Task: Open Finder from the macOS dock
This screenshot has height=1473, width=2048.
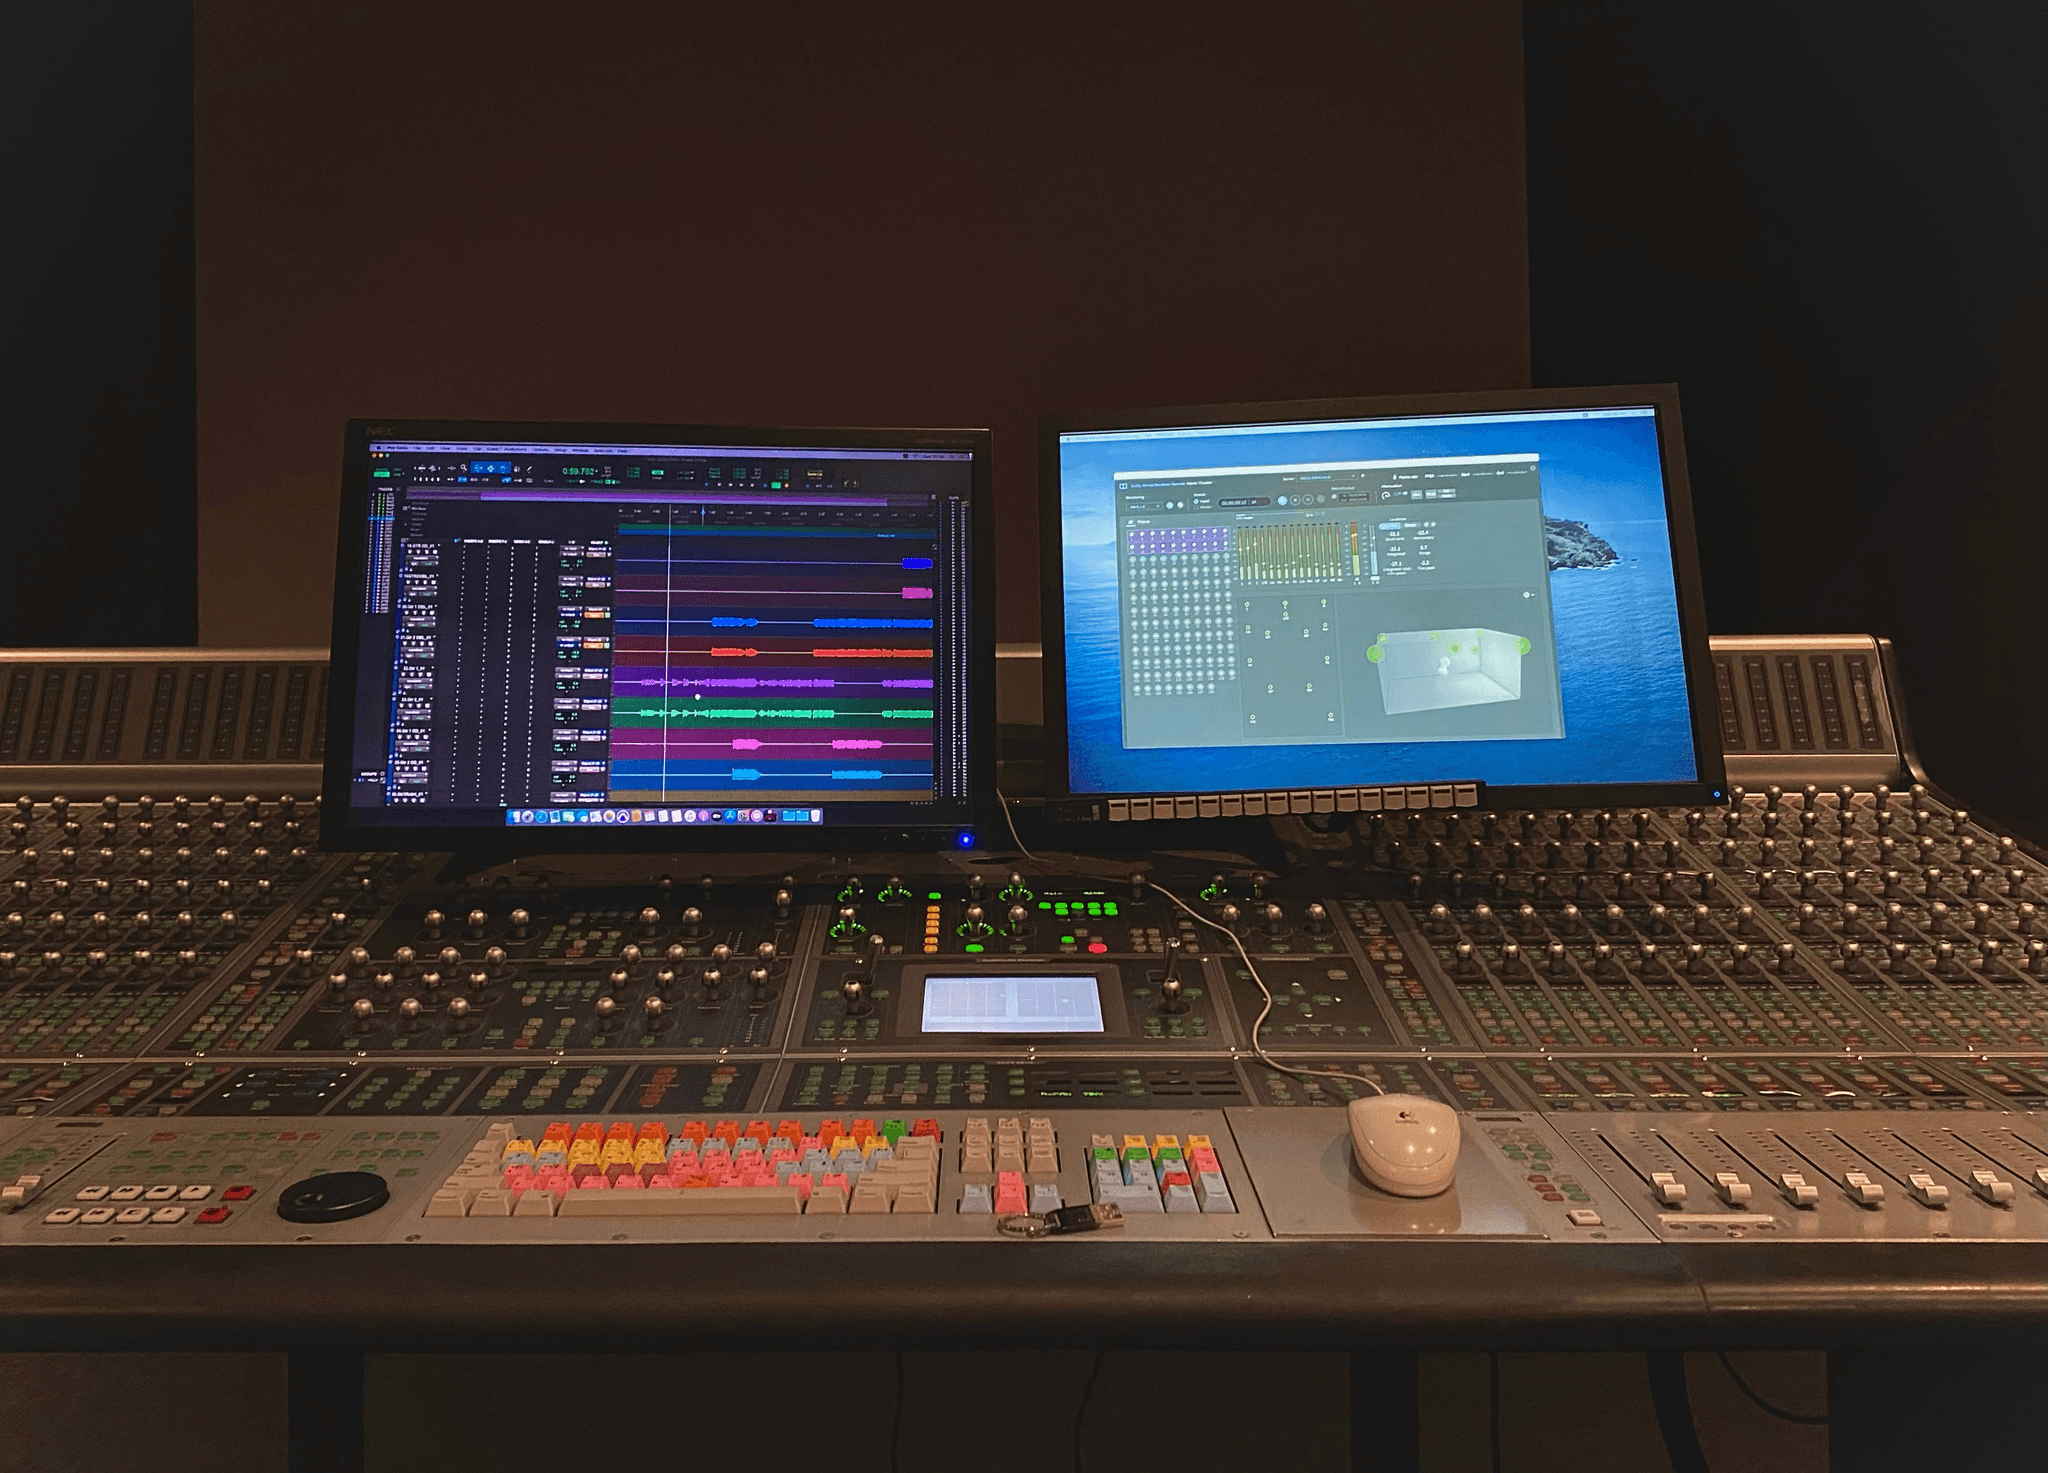Action: pos(514,816)
